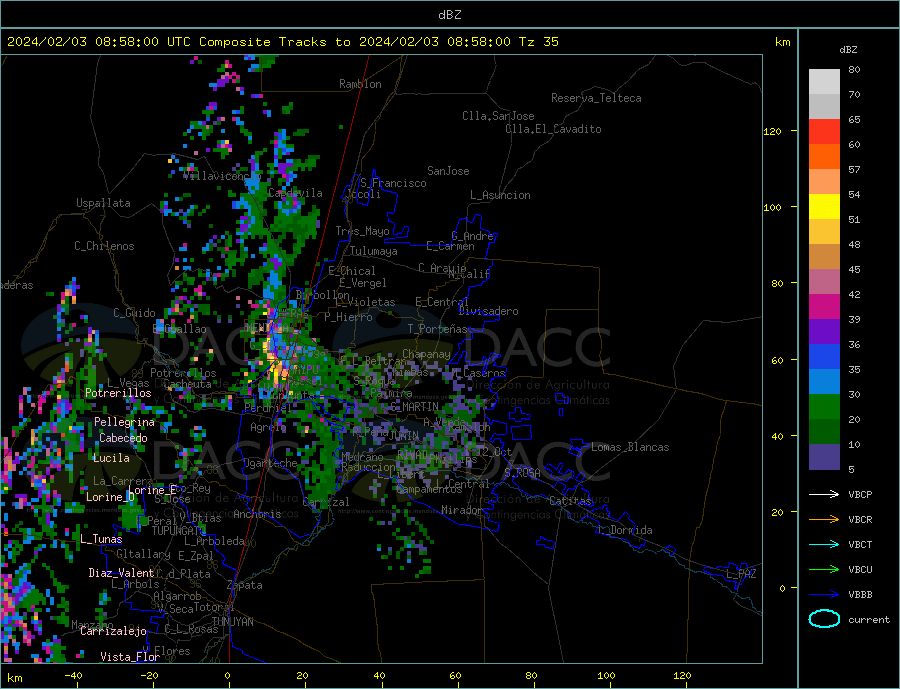Image resolution: width=900 pixels, height=689 pixels.
Task: Click the SanJose place label
Action: click(448, 171)
